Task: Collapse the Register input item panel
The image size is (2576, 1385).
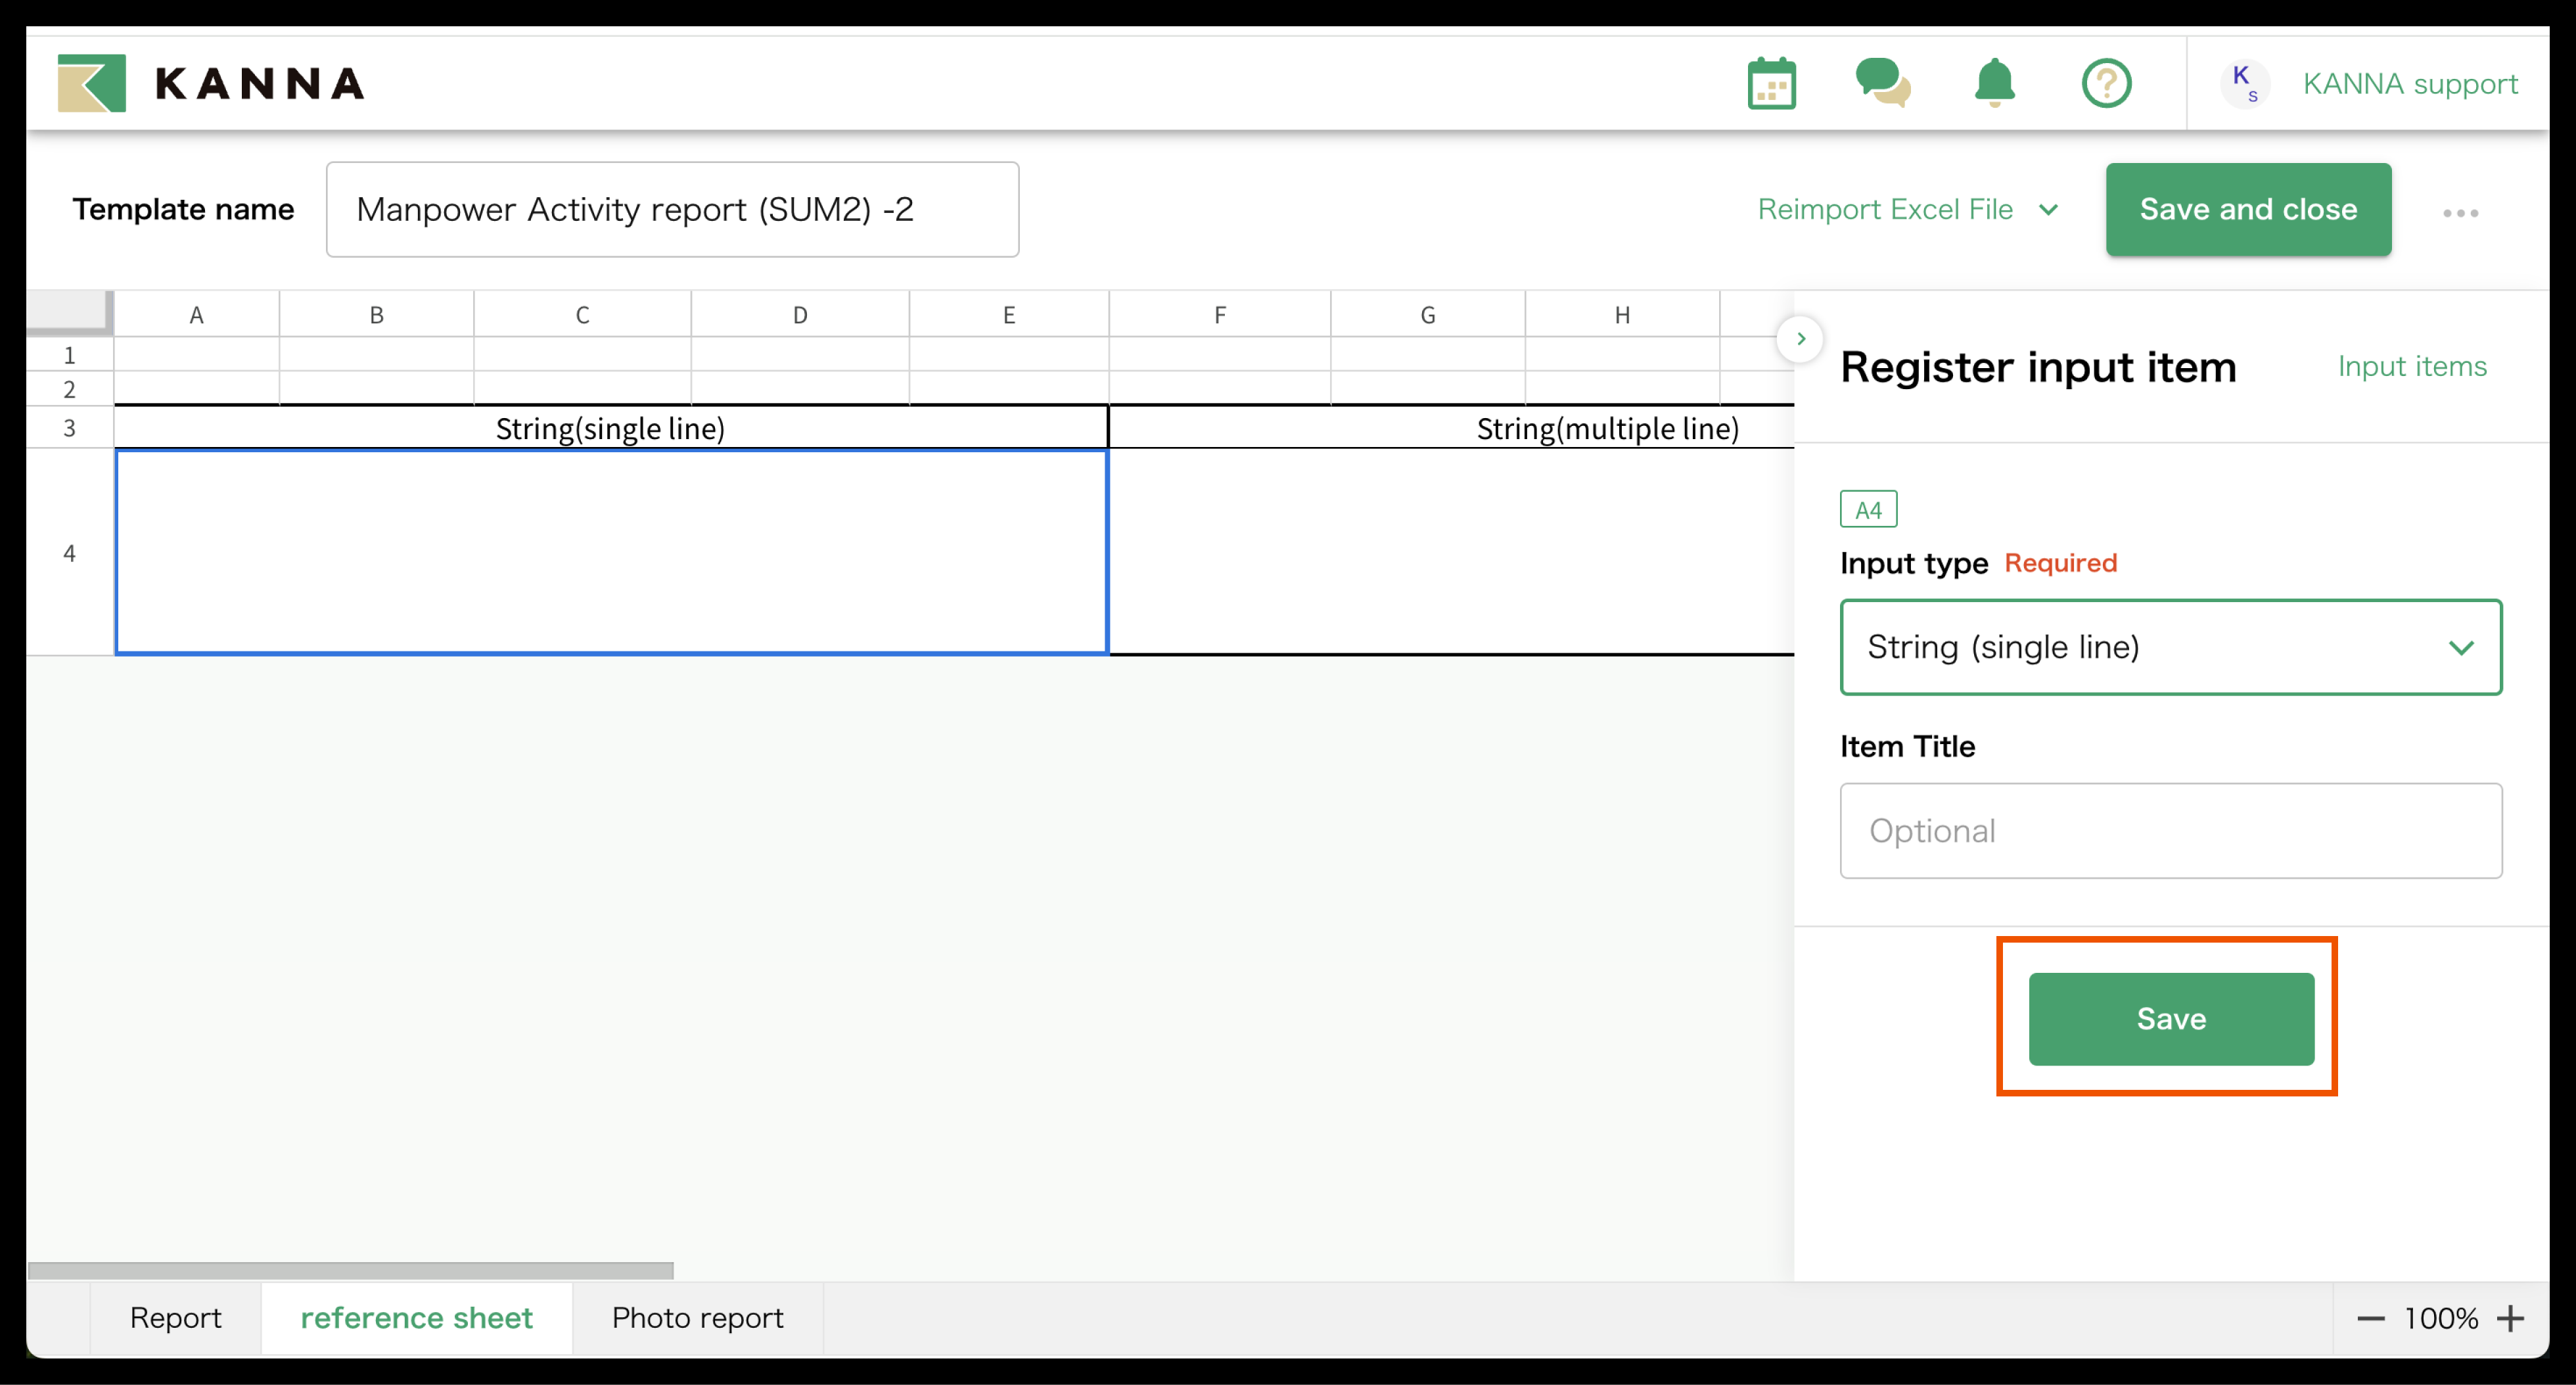Action: [1800, 339]
